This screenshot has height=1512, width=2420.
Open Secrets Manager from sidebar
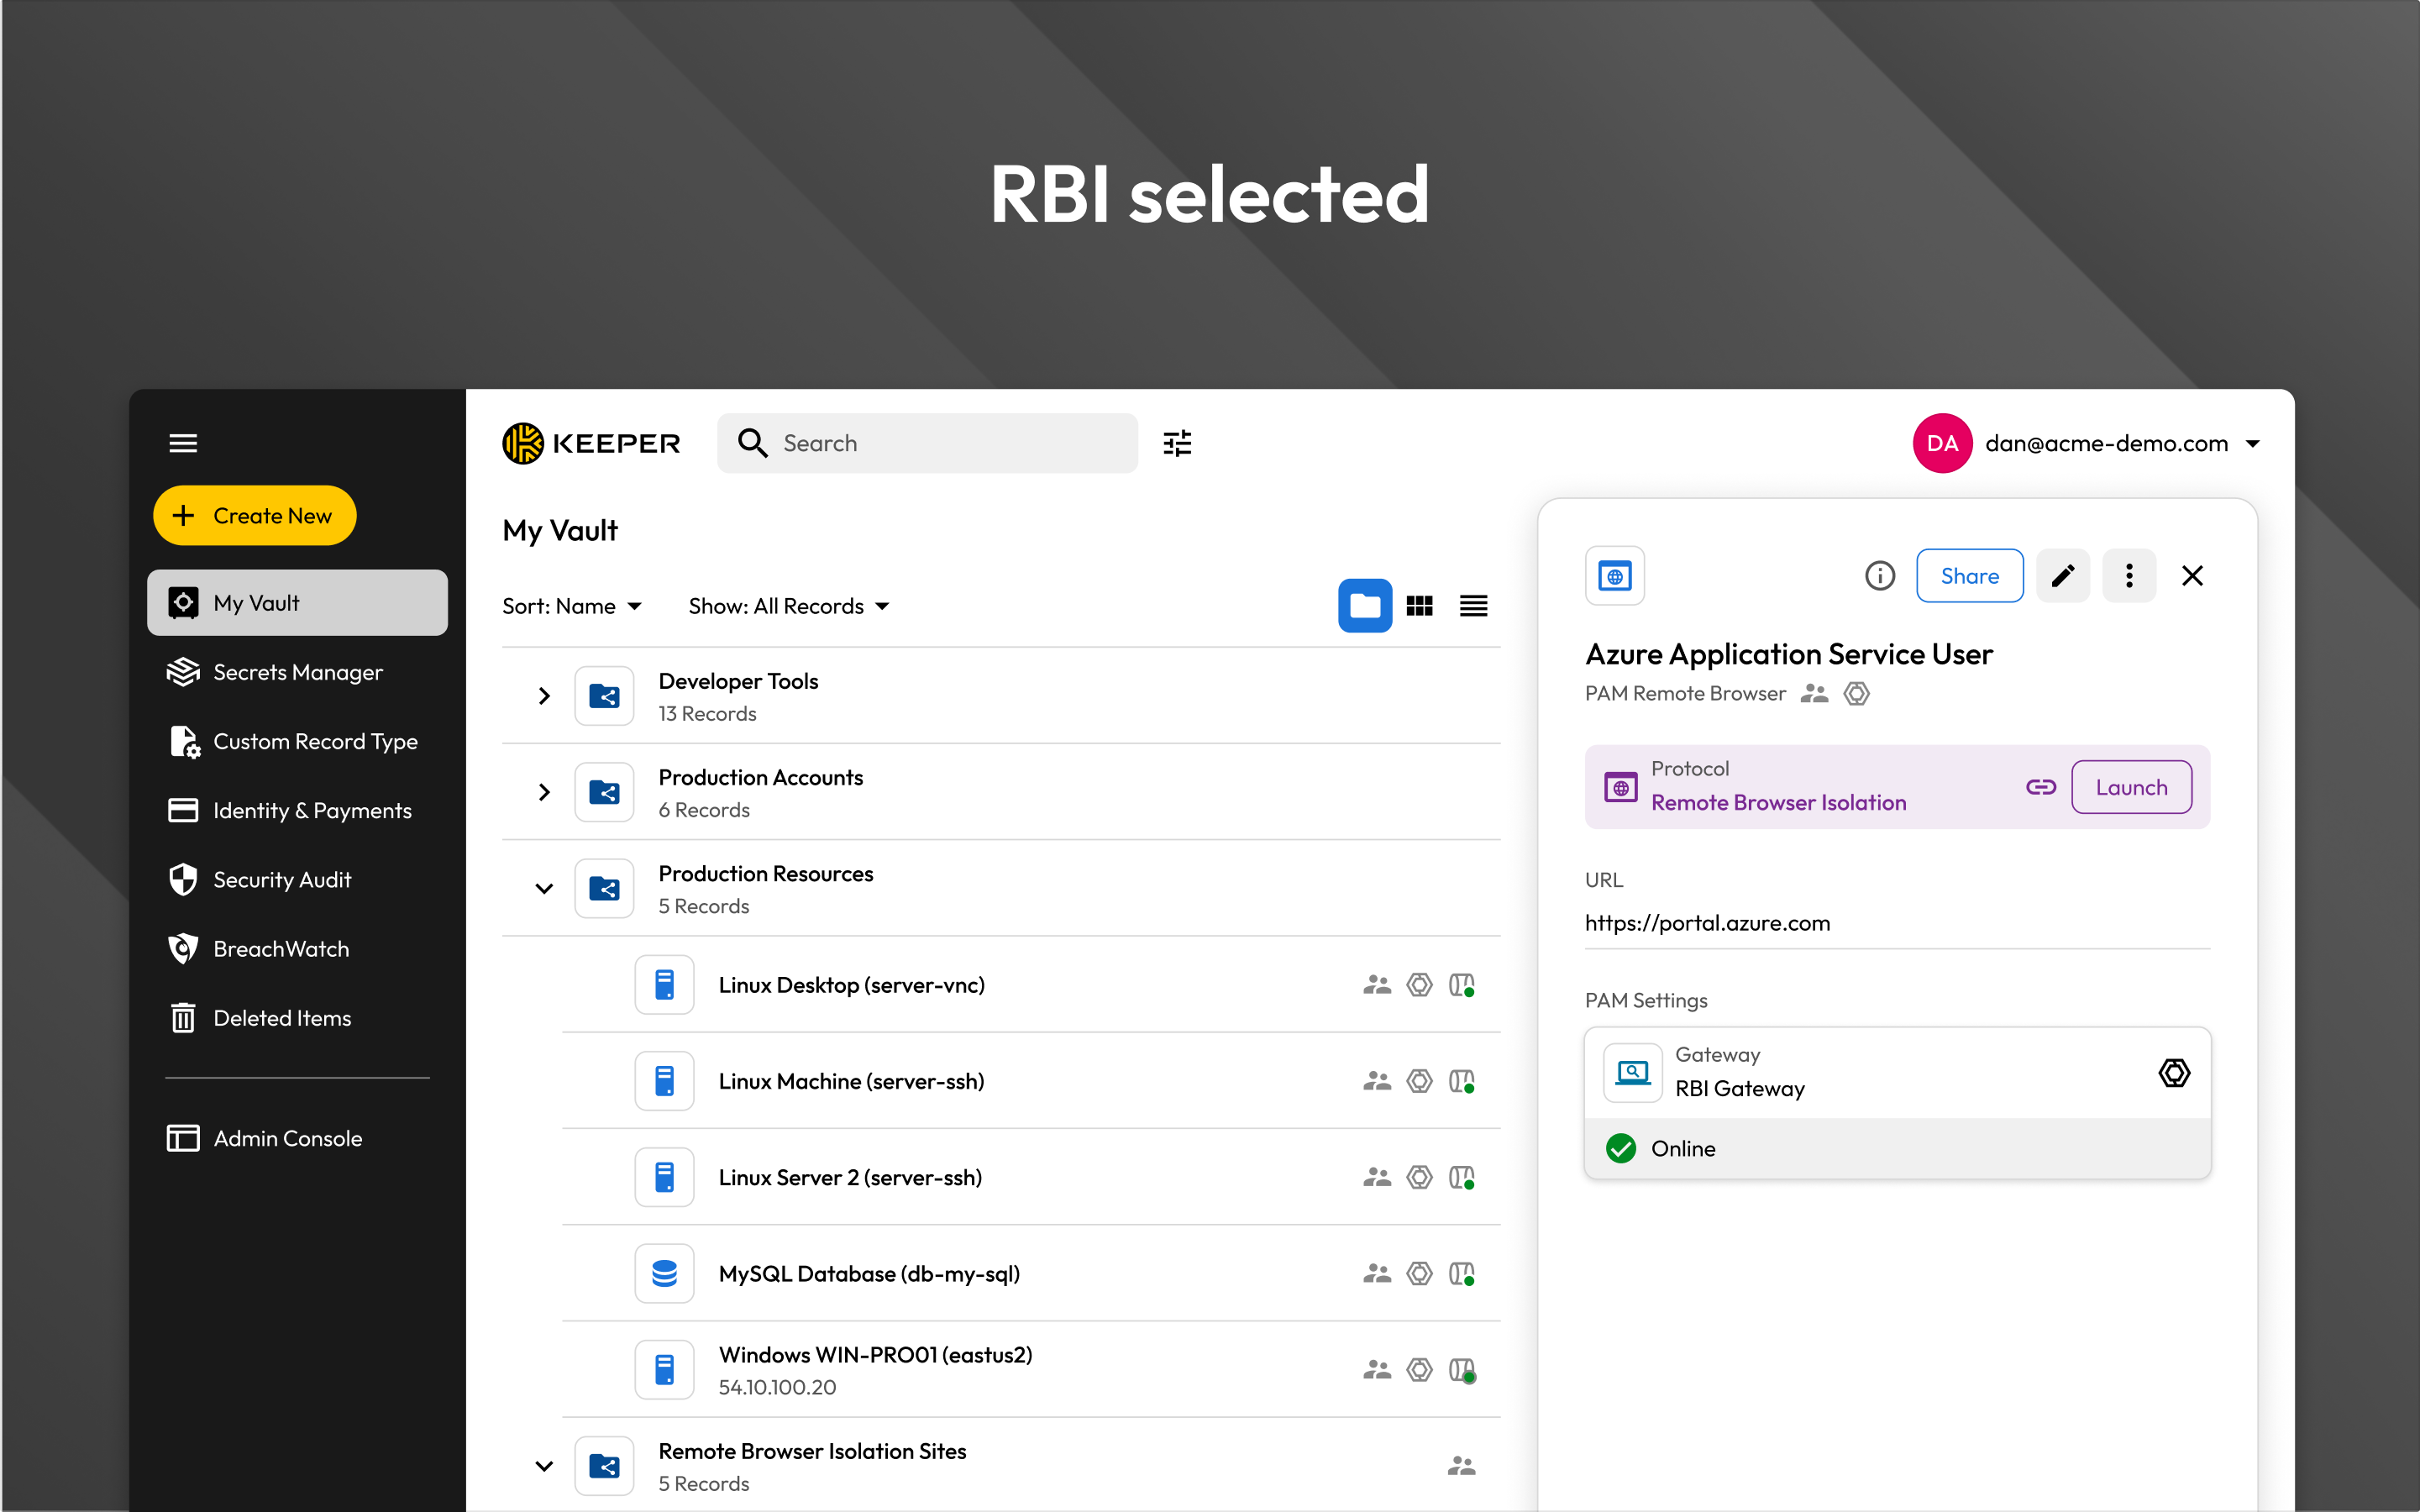297,672
